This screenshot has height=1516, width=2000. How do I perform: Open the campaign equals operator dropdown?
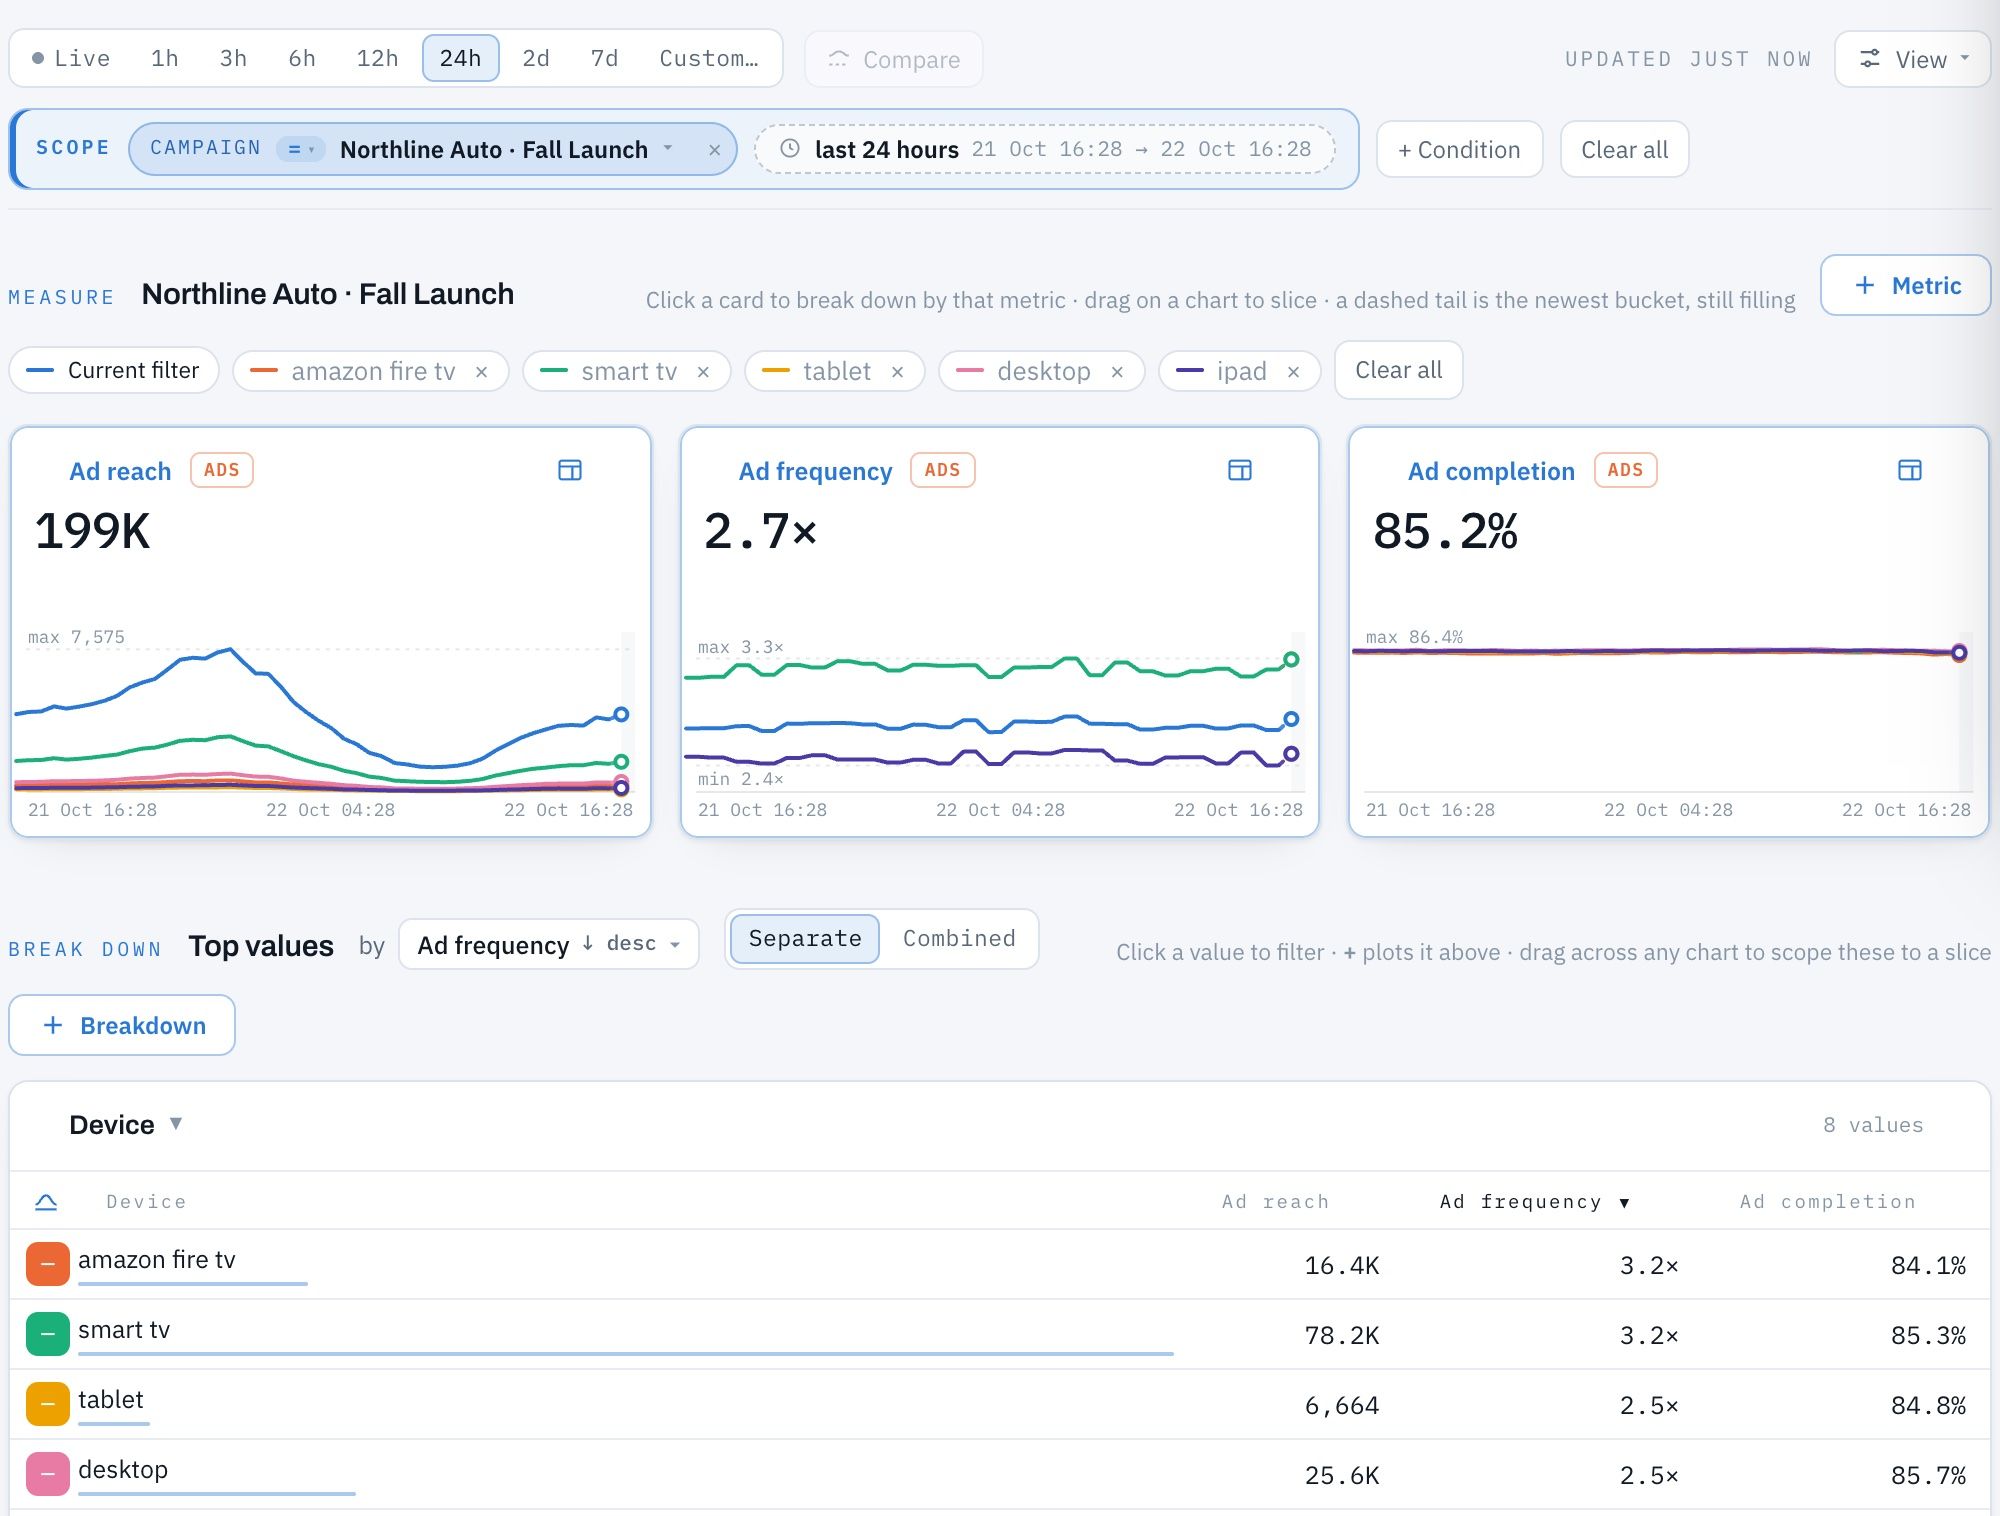tap(300, 149)
